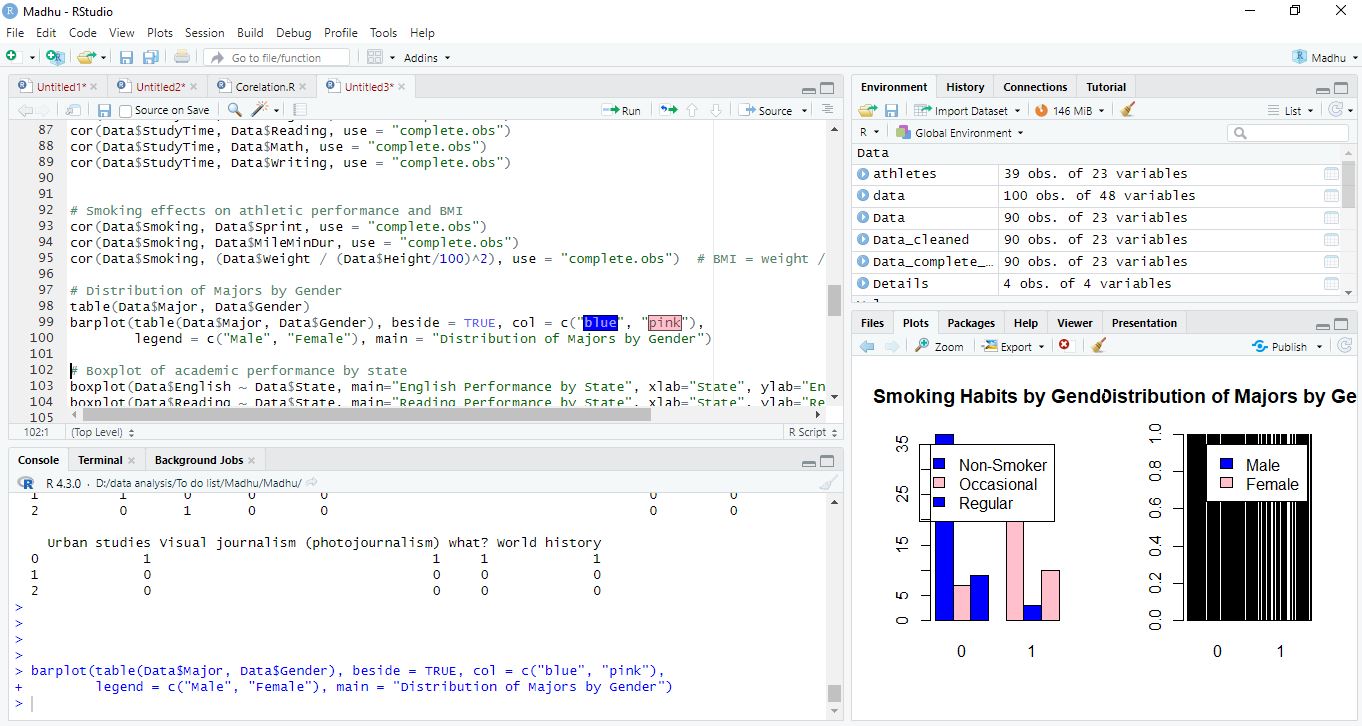Refresh the Environment pane

pos(1336,110)
